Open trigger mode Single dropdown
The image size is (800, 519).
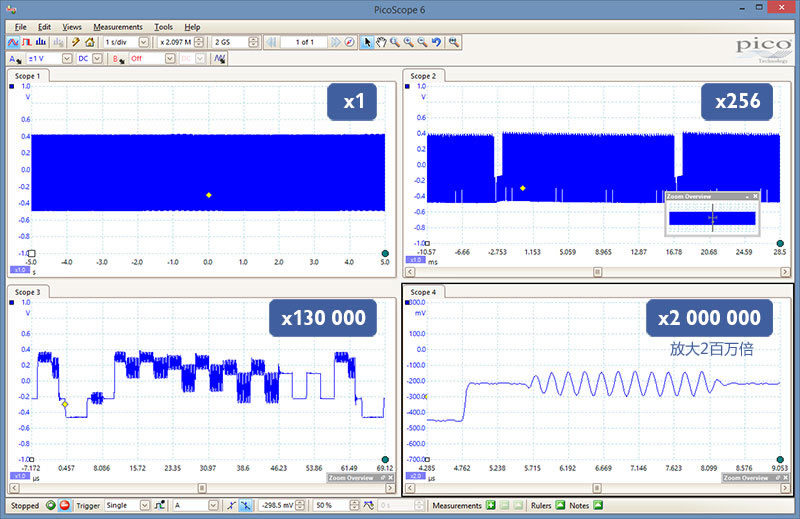[x=145, y=505]
